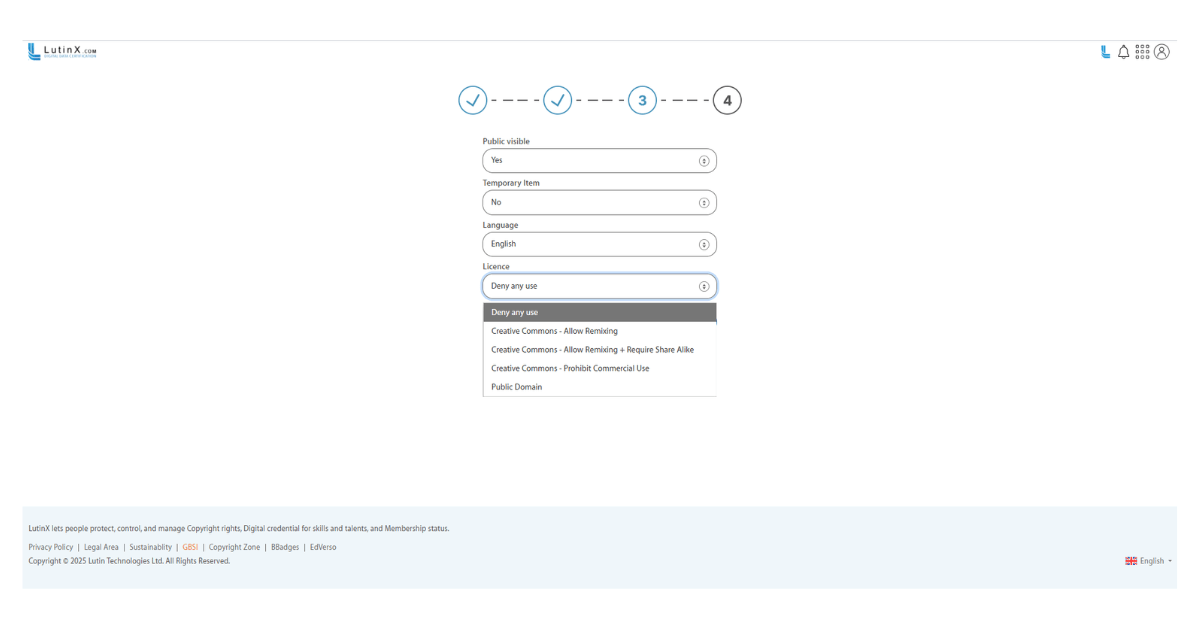Open the apps grid menu icon
Viewport: 1200px width, 630px height.
[x=1142, y=52]
